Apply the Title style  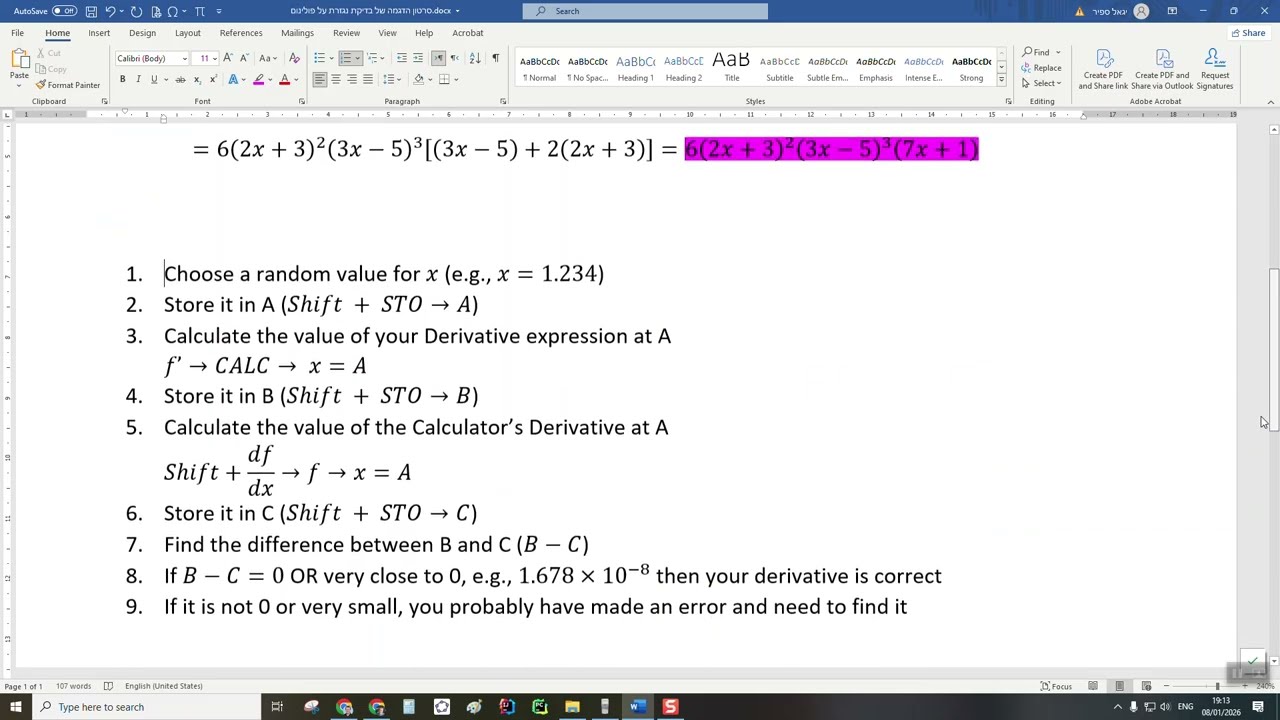click(731, 68)
